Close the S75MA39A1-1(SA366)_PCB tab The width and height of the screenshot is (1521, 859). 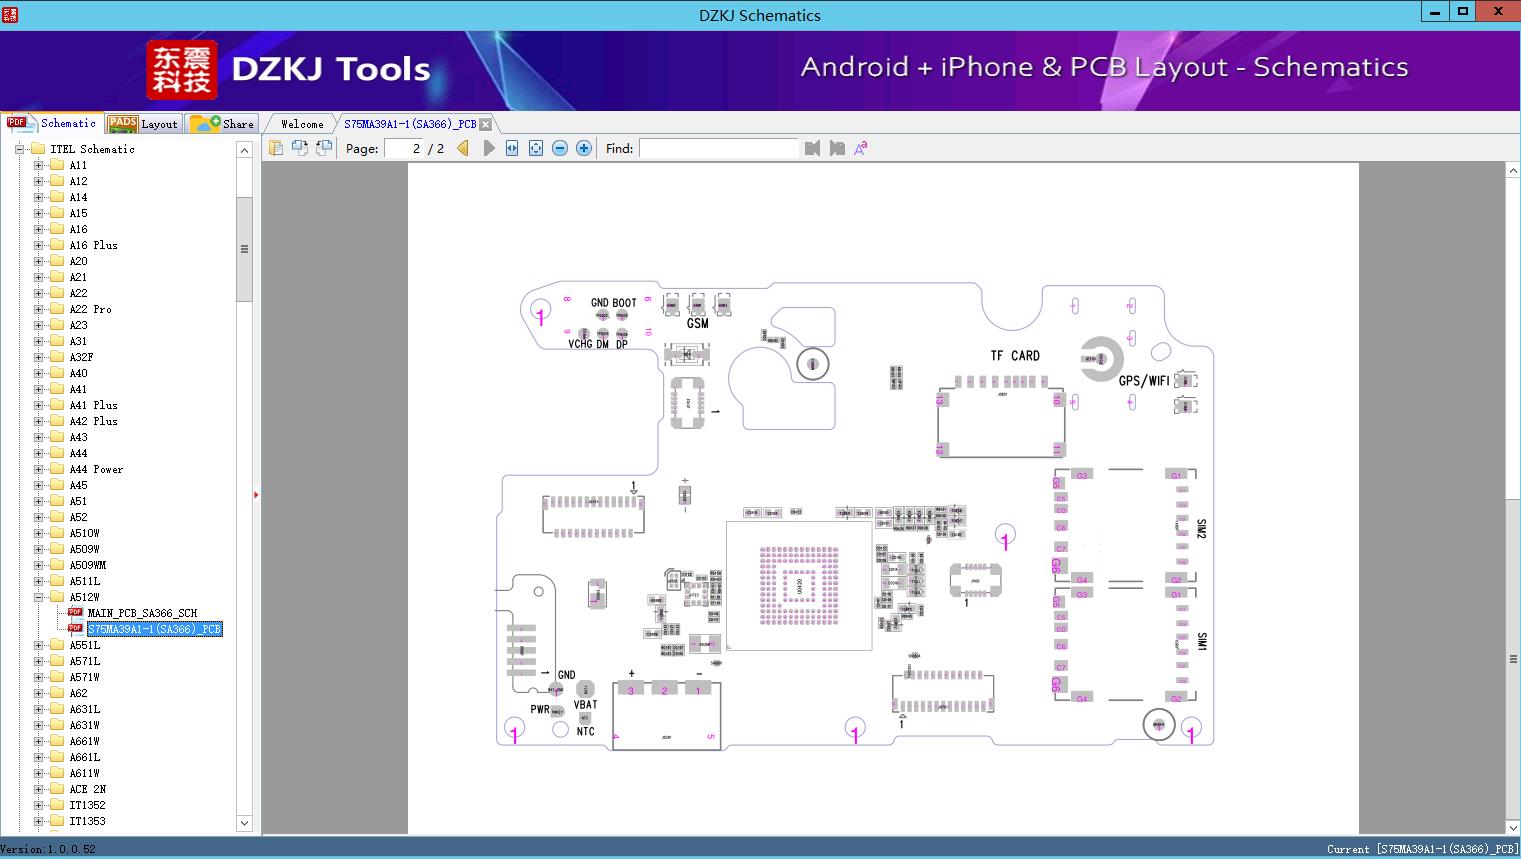[485, 124]
